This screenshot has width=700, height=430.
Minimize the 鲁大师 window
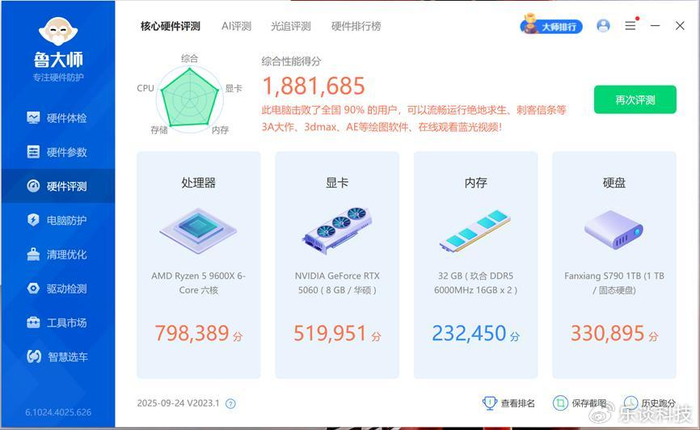click(x=655, y=26)
